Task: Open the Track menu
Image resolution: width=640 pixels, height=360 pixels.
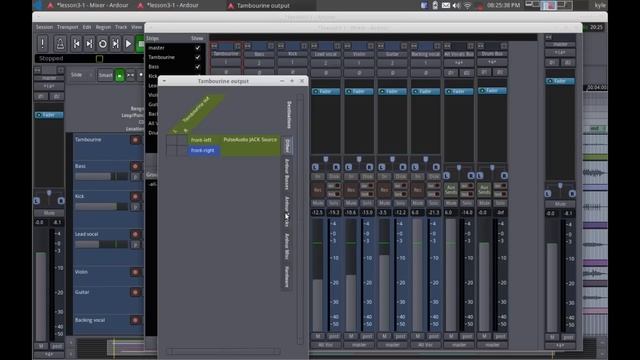Action: (121, 27)
